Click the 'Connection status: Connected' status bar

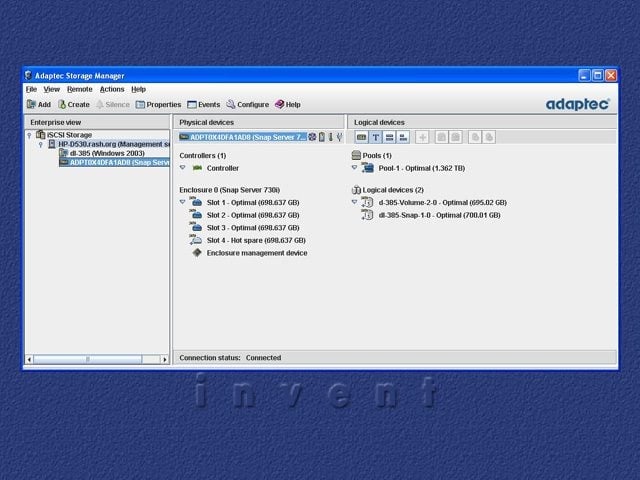click(395, 358)
